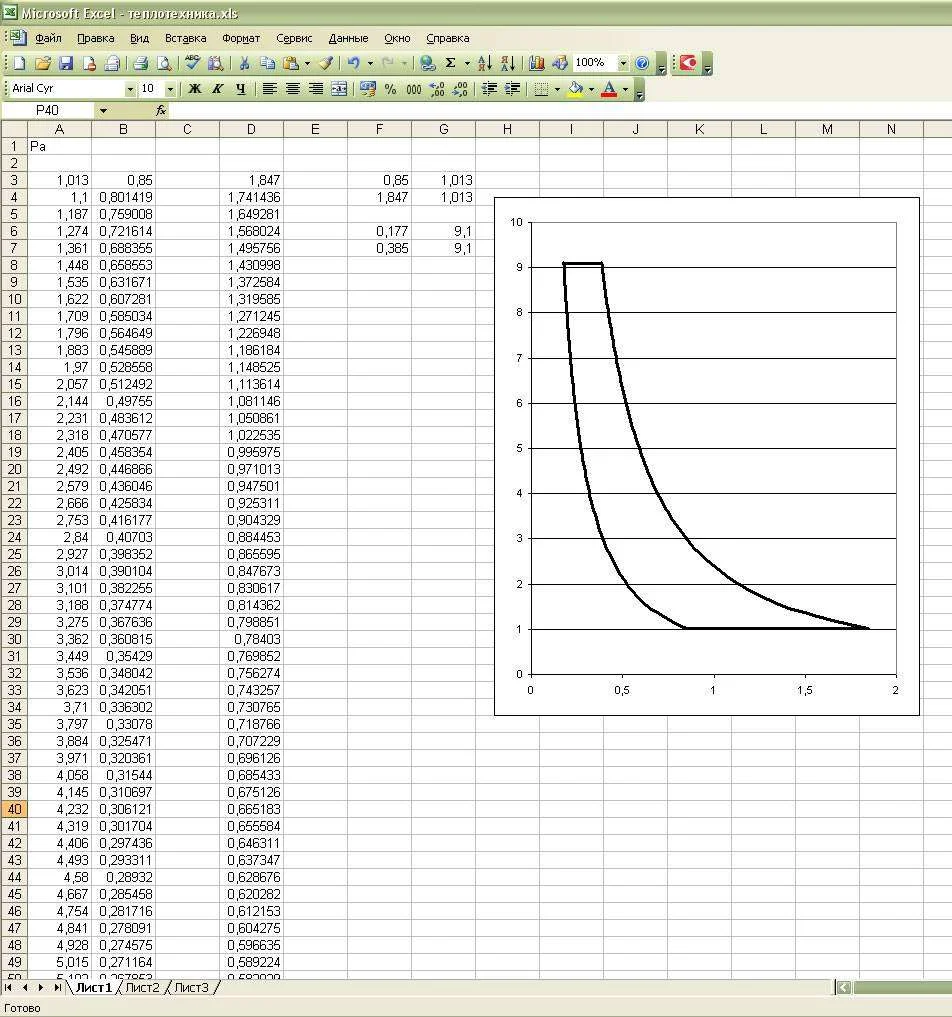Toggle underline formatting (Ч)
The image size is (952, 1017).
[x=240, y=89]
